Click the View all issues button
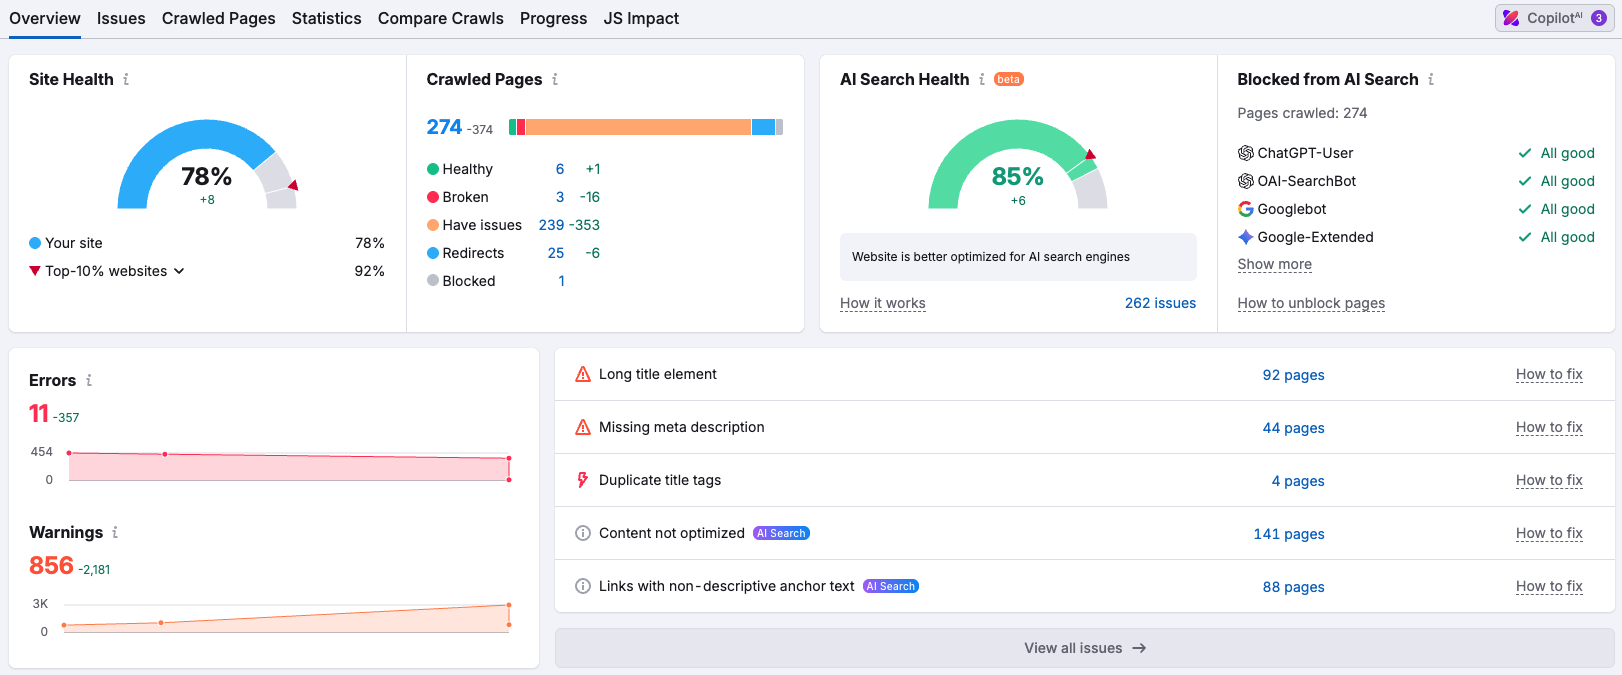The image size is (1622, 675). [1084, 648]
